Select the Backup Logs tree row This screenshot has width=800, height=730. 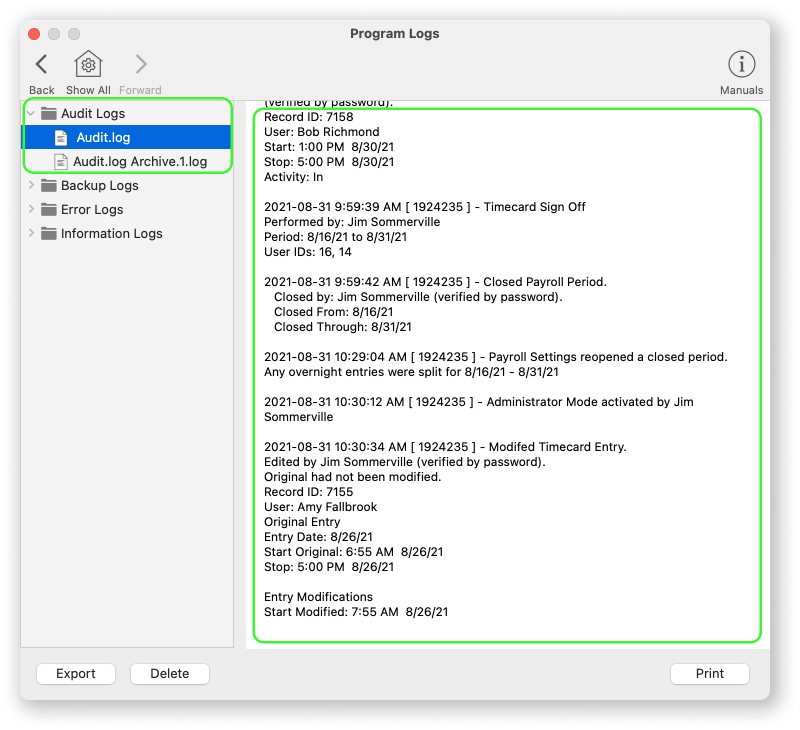coord(126,186)
